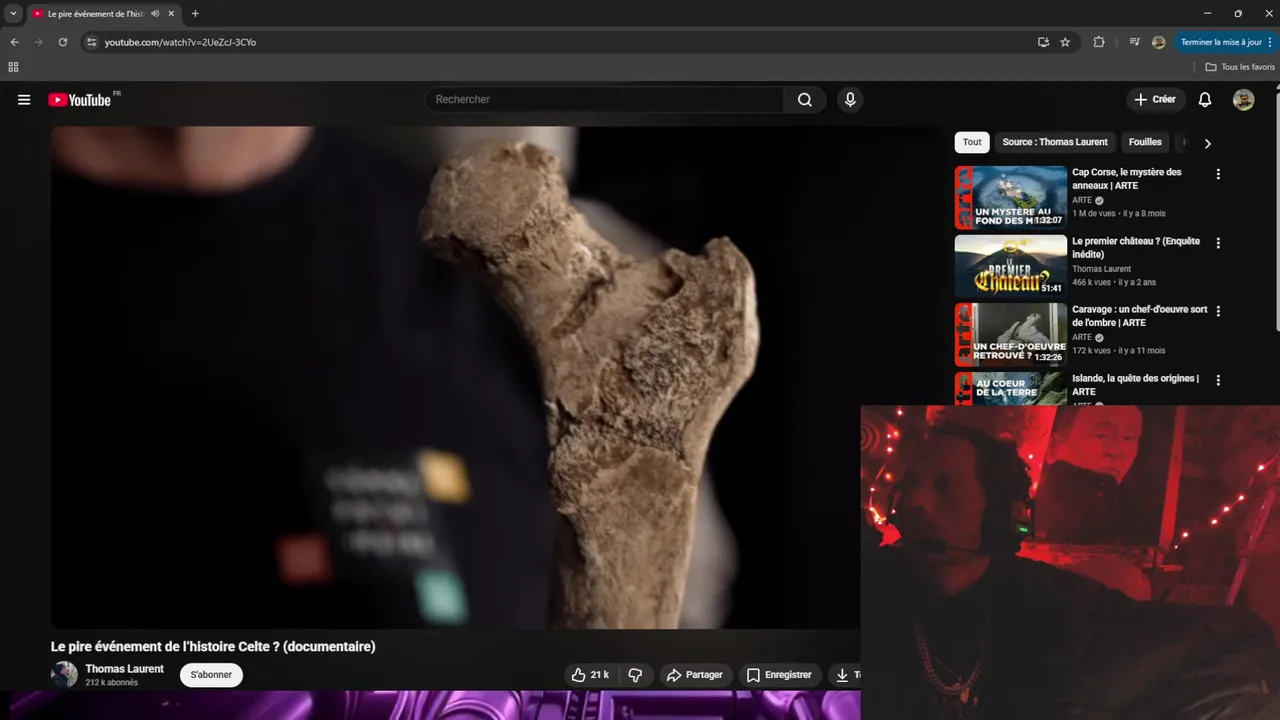
Task: Open the apps grid in bookmarks bar
Action: pyautogui.click(x=13, y=67)
